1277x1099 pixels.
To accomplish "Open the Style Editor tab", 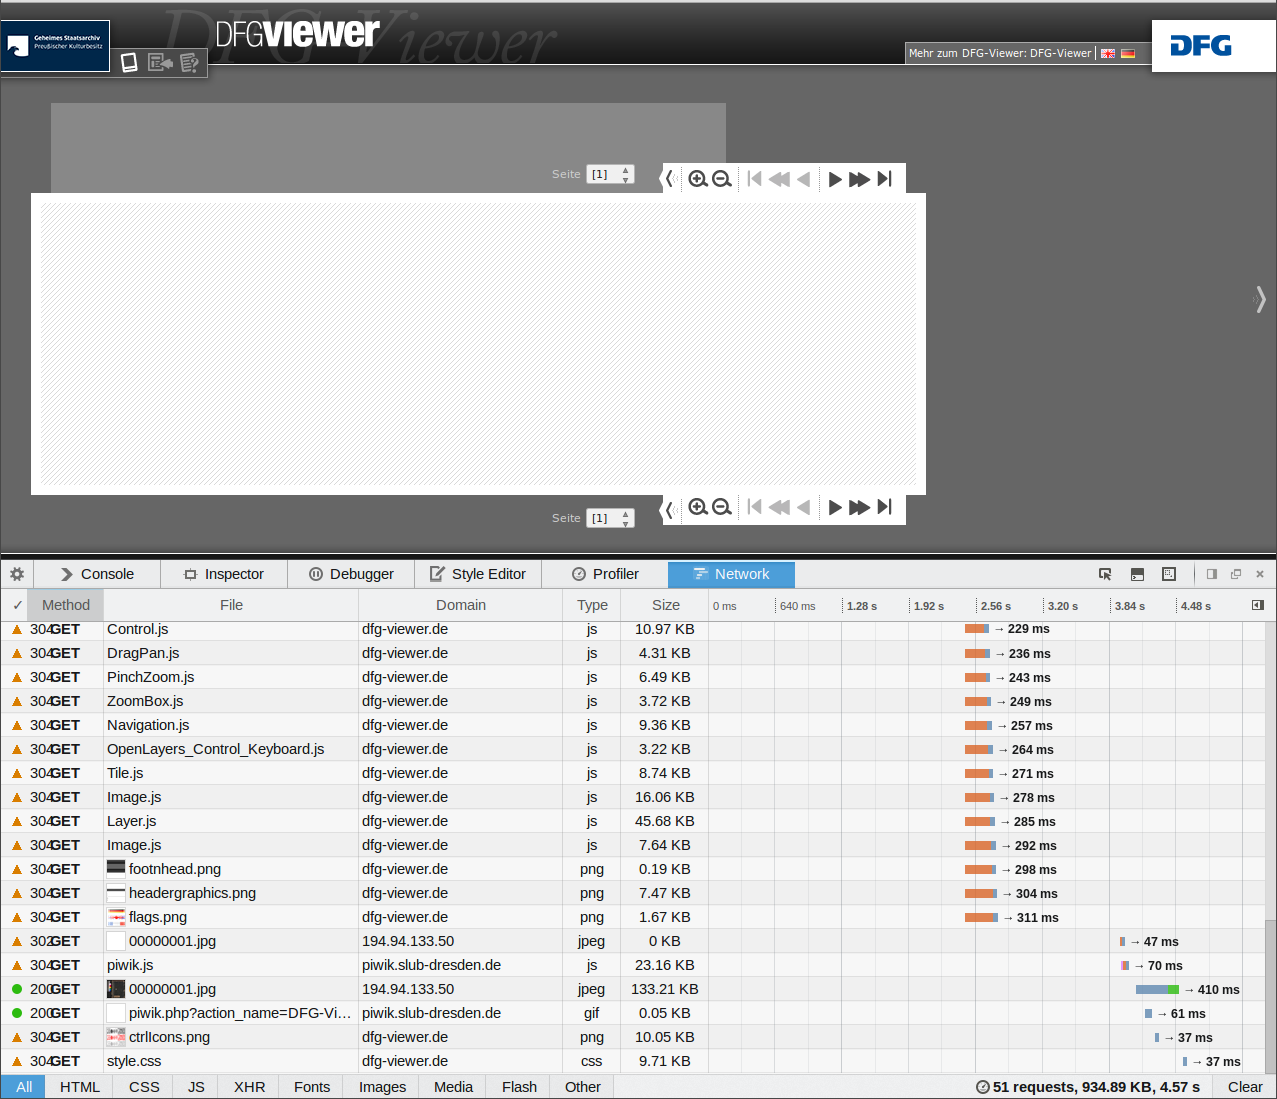I will coord(478,574).
